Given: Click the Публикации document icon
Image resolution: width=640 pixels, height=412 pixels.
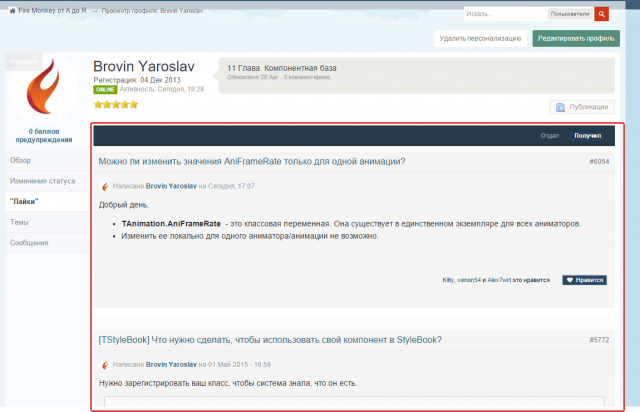Looking at the screenshot, I should (x=560, y=107).
